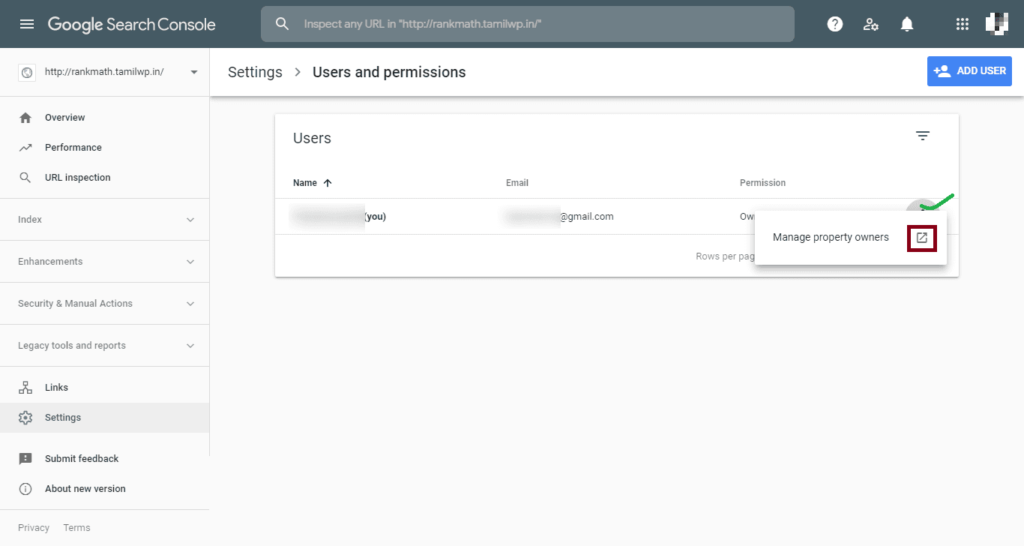1024x546 pixels.
Task: Click About new version link
Action: (85, 489)
